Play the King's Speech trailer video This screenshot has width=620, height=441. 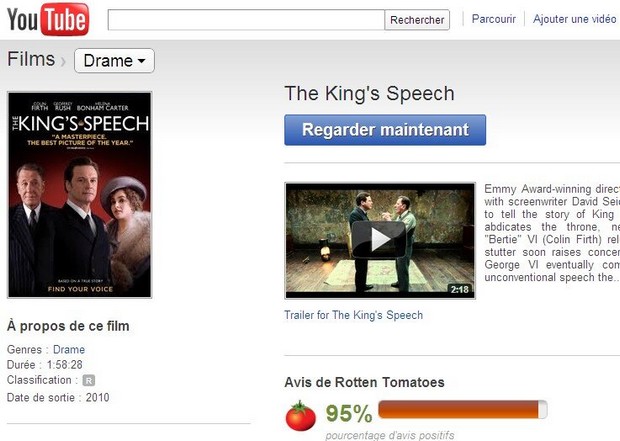pos(378,239)
